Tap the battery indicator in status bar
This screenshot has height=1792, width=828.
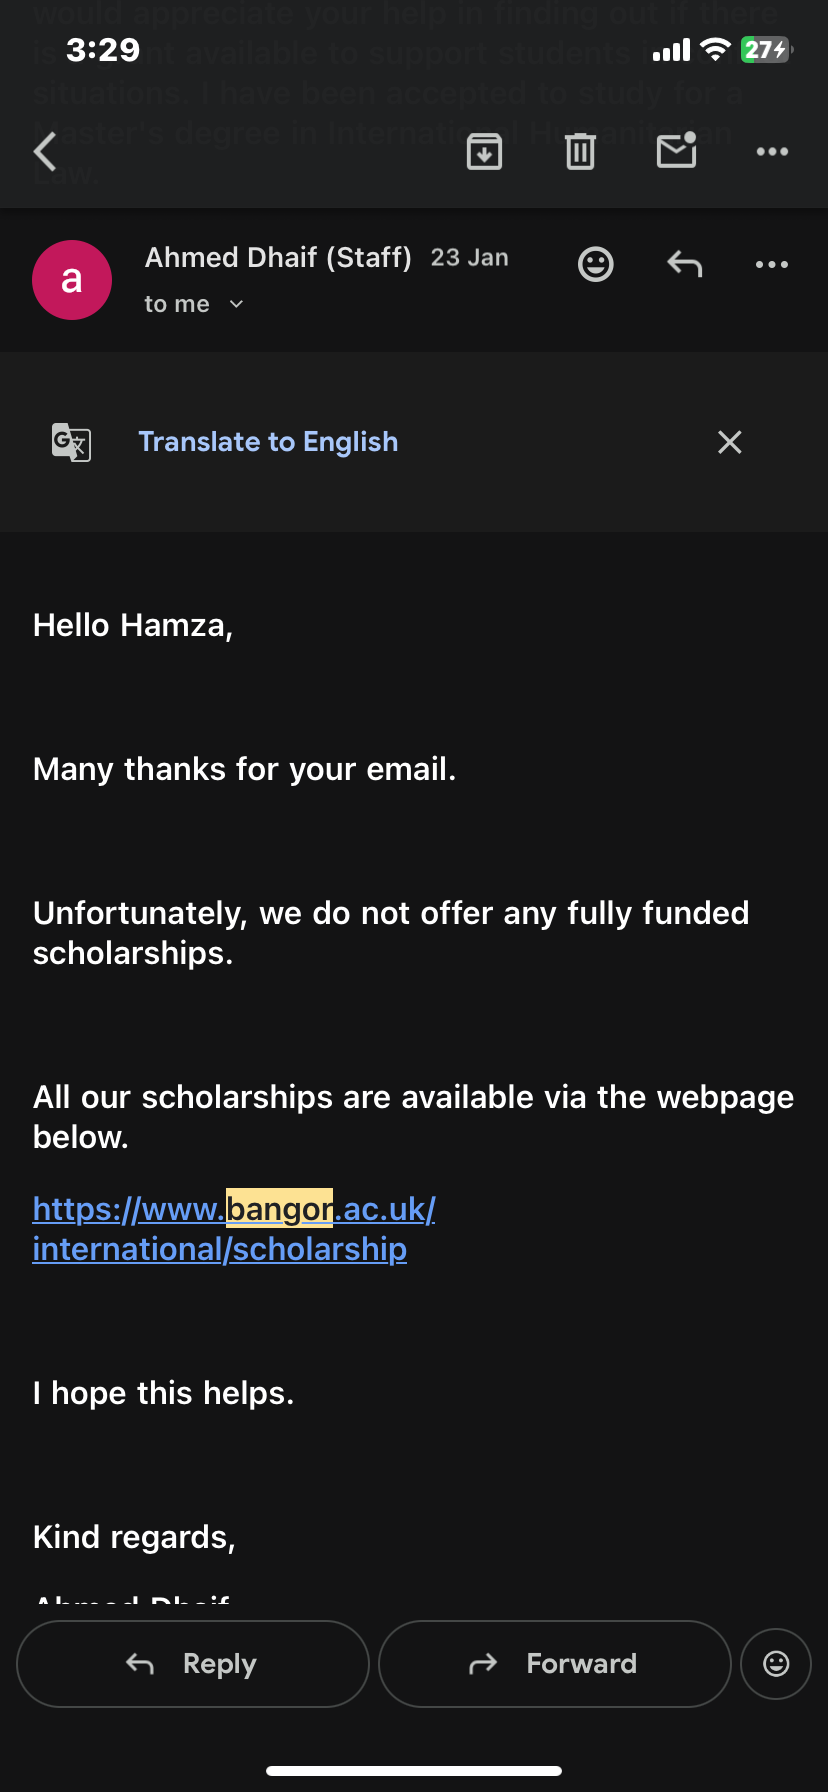point(766,50)
